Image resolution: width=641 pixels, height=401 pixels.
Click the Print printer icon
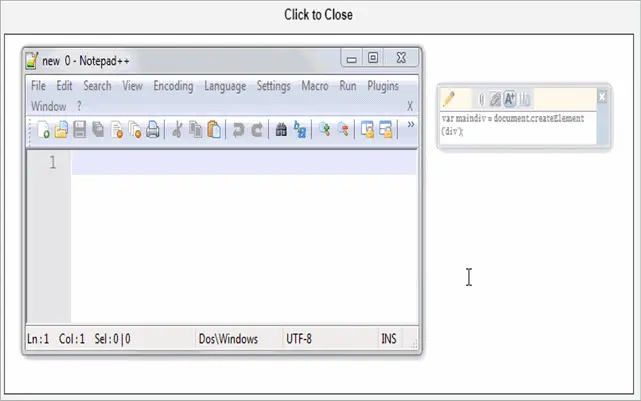point(152,130)
